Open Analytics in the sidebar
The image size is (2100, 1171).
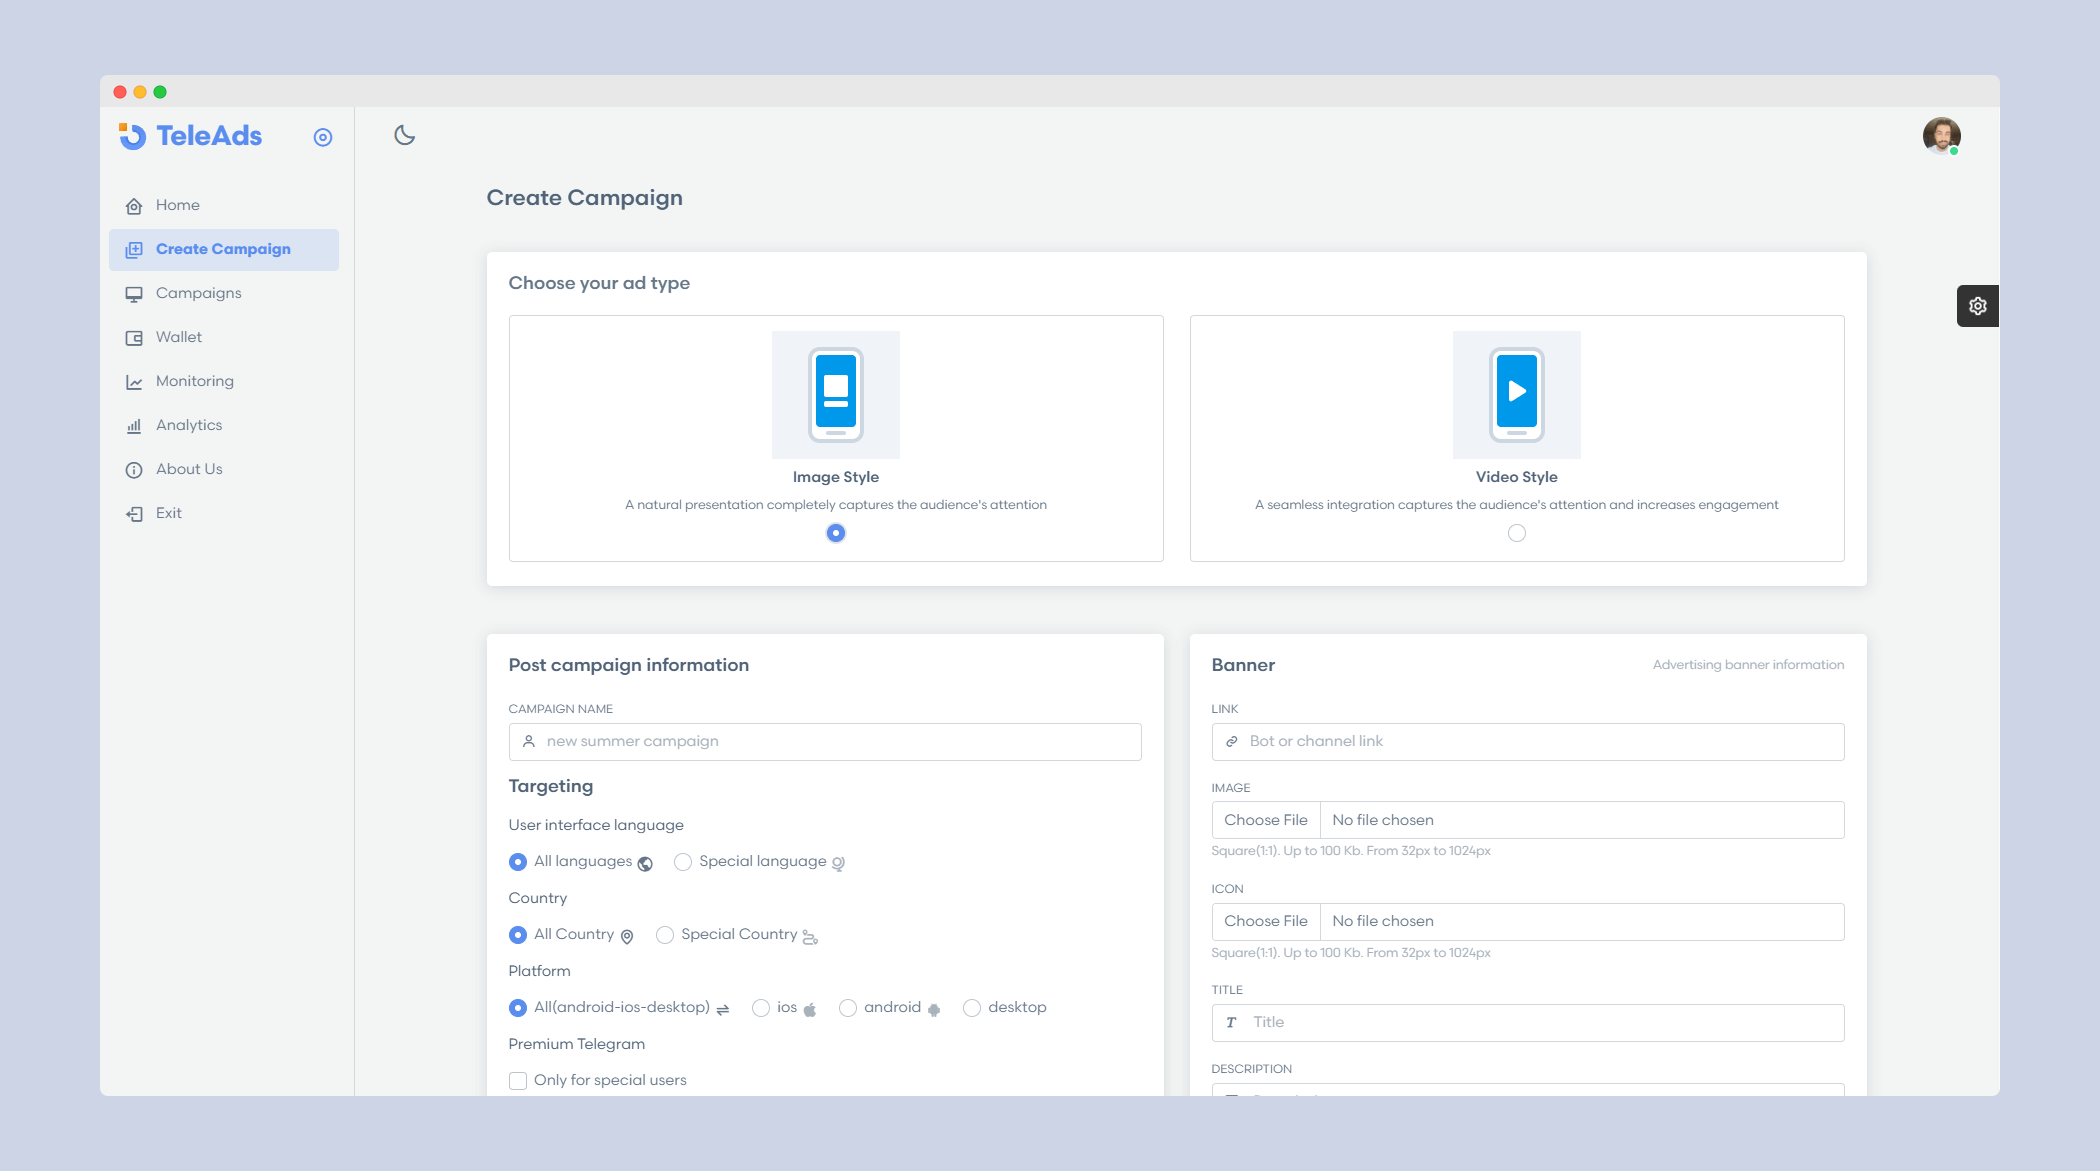coord(188,425)
